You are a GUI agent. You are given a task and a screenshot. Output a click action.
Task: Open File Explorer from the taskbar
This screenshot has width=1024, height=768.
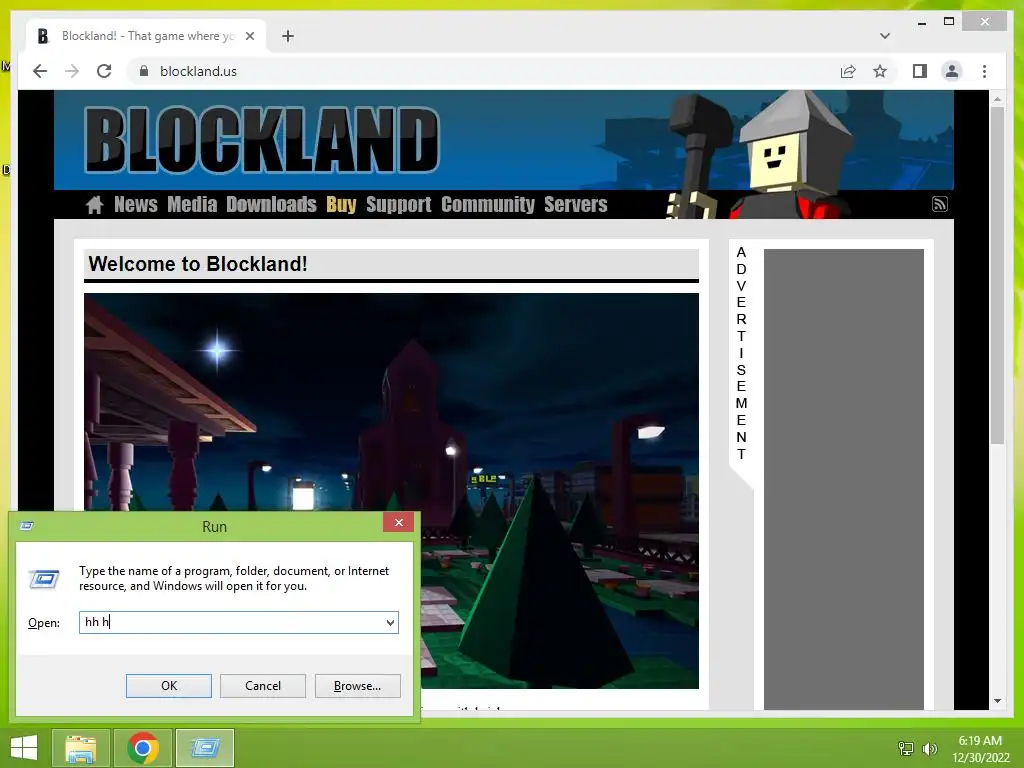tap(81, 748)
